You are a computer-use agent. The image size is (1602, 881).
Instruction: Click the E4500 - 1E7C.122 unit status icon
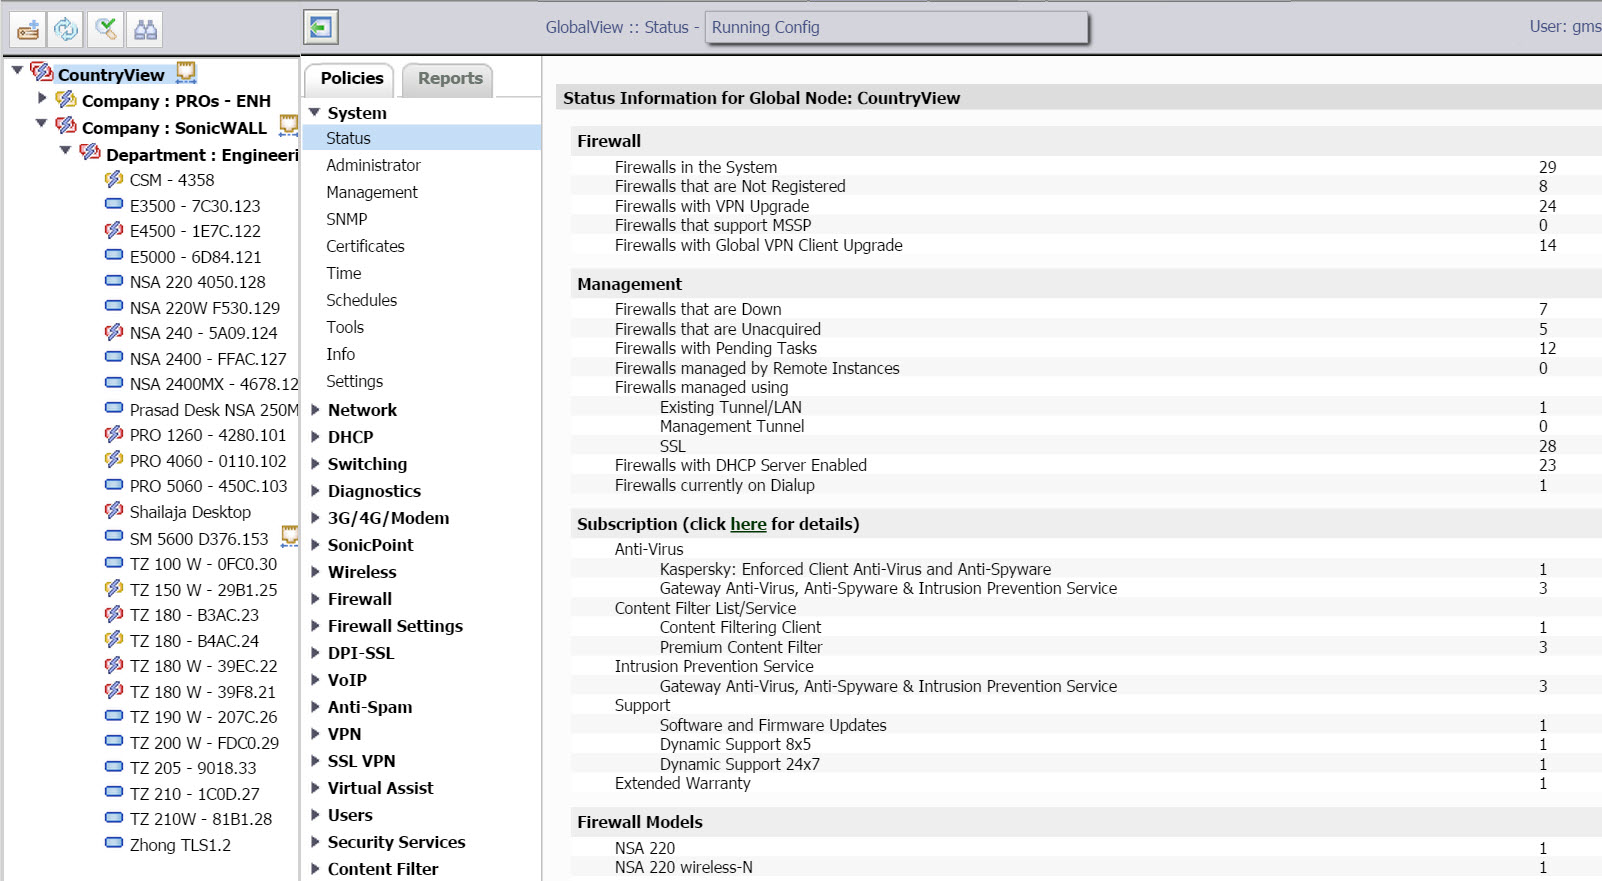pyautogui.click(x=114, y=230)
